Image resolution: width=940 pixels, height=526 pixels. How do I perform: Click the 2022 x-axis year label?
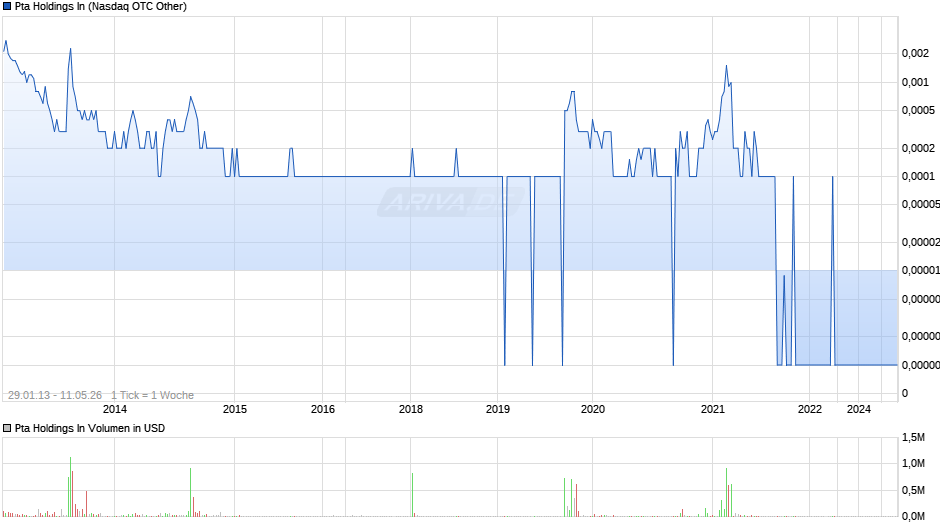coord(810,409)
